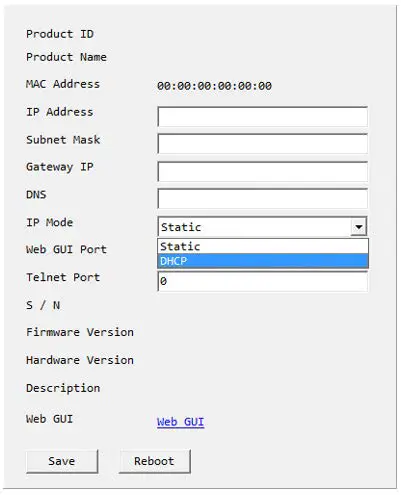
Task: Click the Hardware Version label
Action: pyautogui.click(x=80, y=360)
